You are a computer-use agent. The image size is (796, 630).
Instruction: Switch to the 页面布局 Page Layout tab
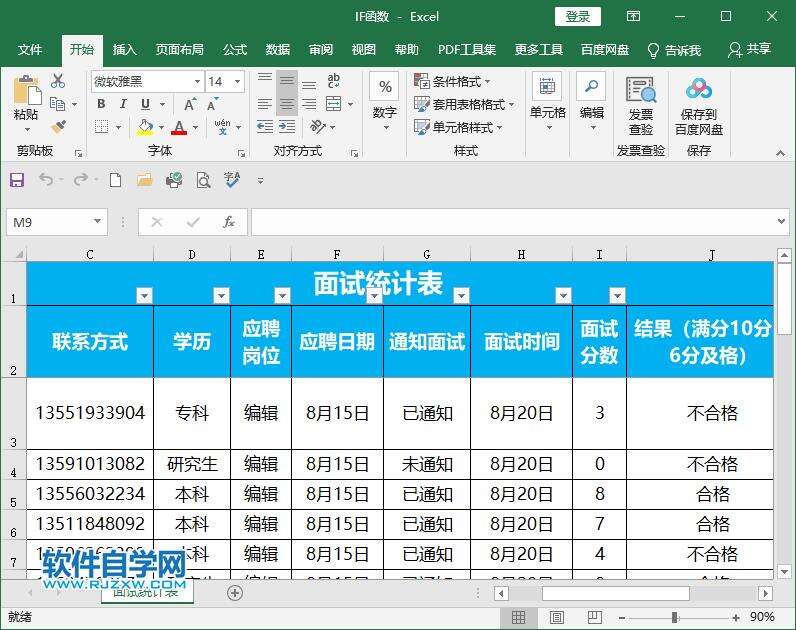click(x=180, y=50)
